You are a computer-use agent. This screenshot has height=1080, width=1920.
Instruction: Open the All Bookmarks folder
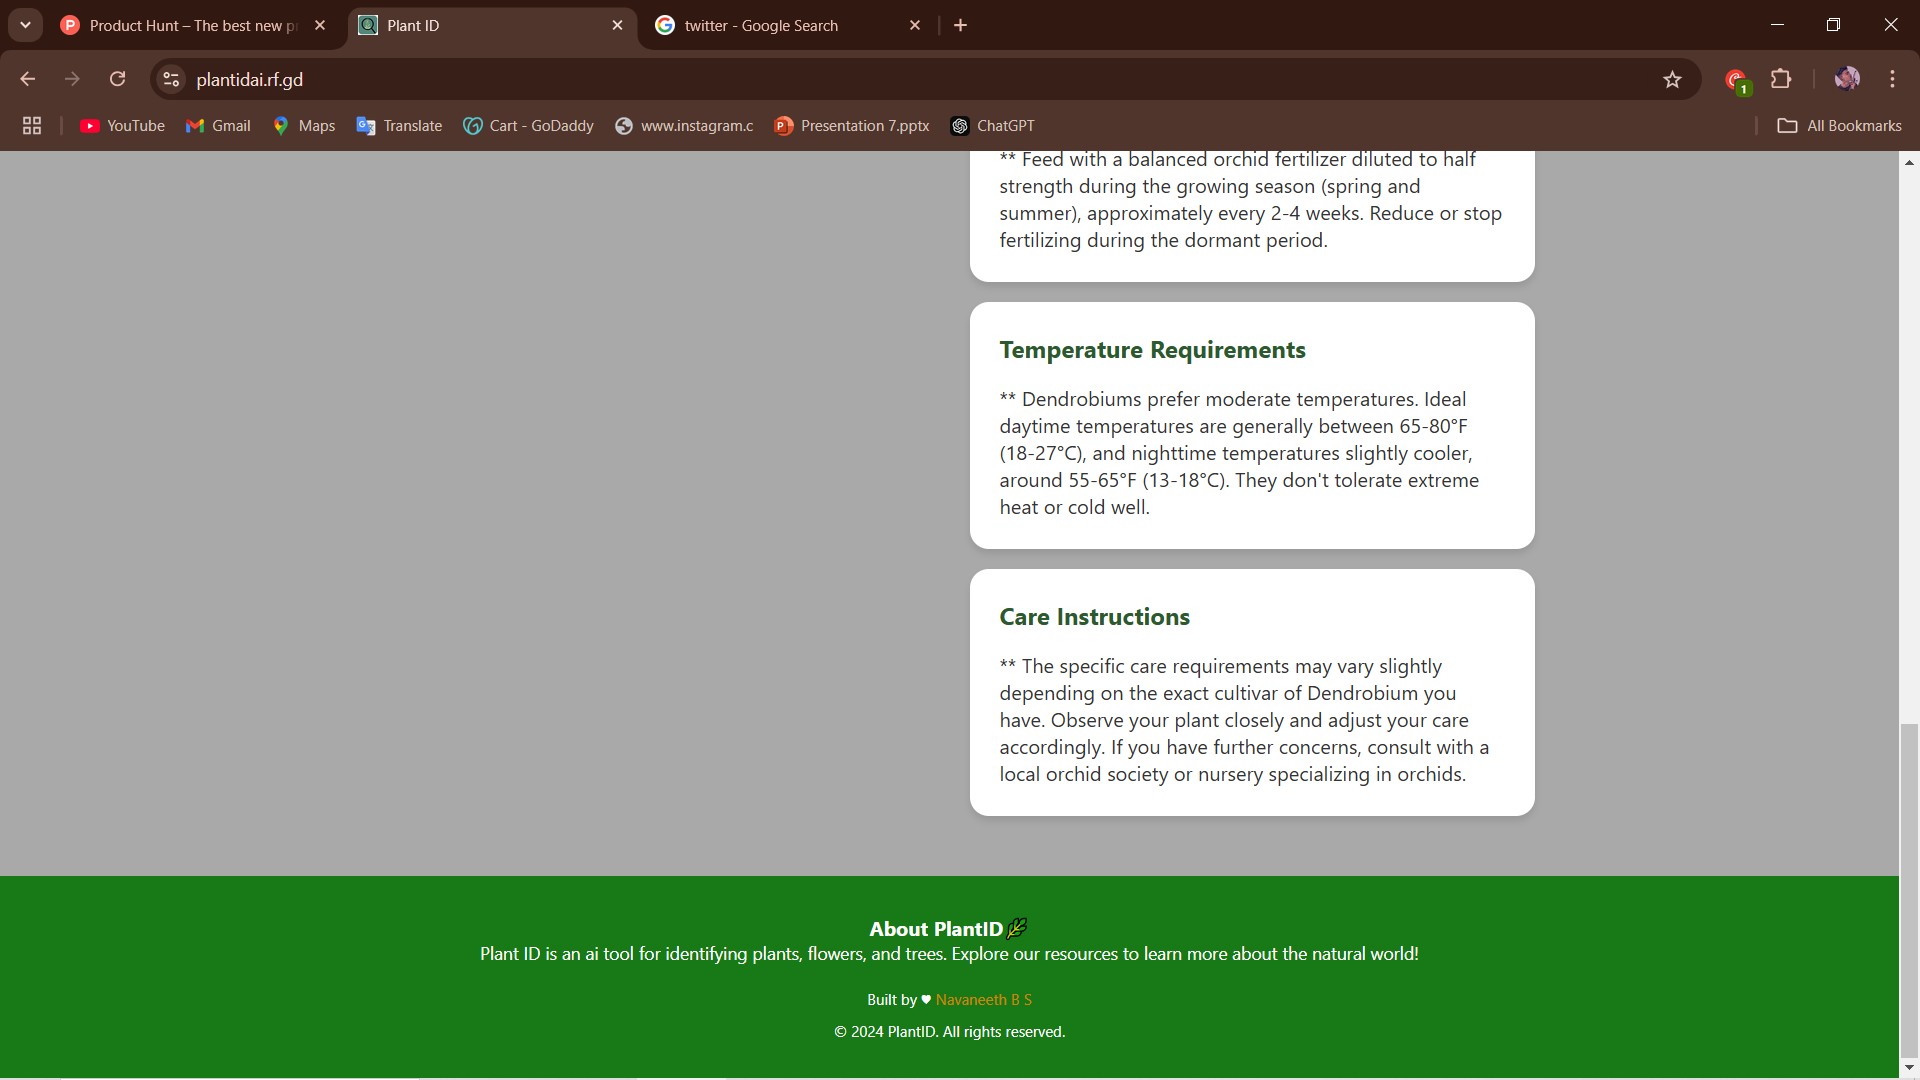(1839, 126)
